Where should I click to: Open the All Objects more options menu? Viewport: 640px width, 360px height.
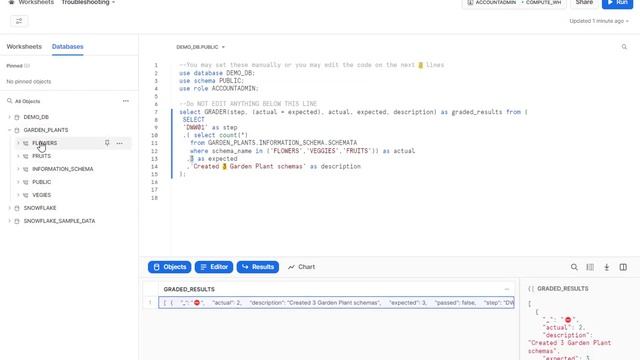coord(126,101)
